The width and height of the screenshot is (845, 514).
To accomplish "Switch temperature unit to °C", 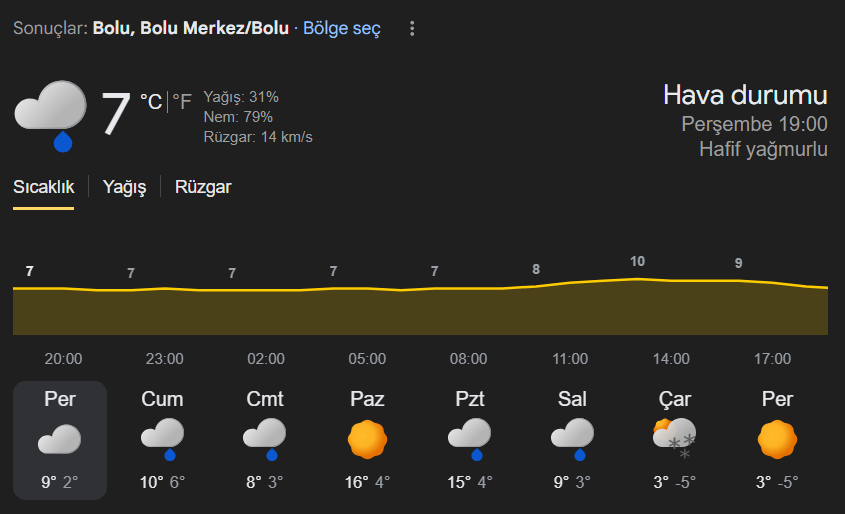I will pos(150,102).
